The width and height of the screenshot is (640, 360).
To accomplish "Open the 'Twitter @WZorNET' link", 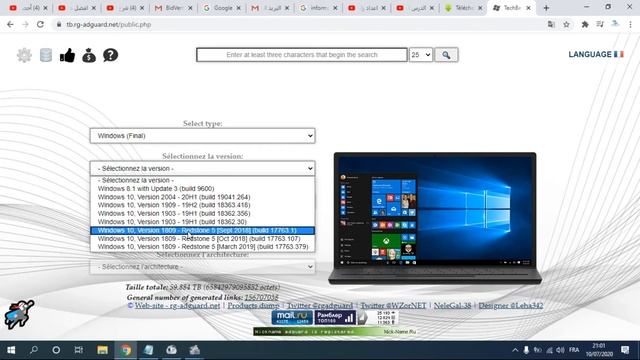I will pos(393,305).
